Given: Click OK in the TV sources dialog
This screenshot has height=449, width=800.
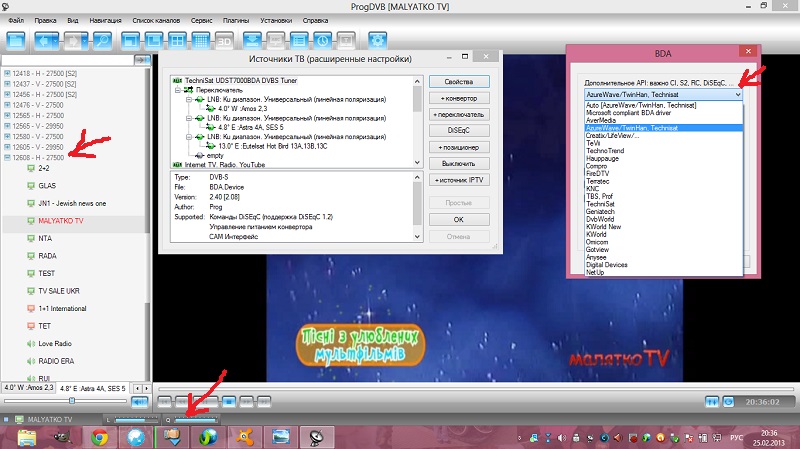Looking at the screenshot, I should (x=458, y=219).
